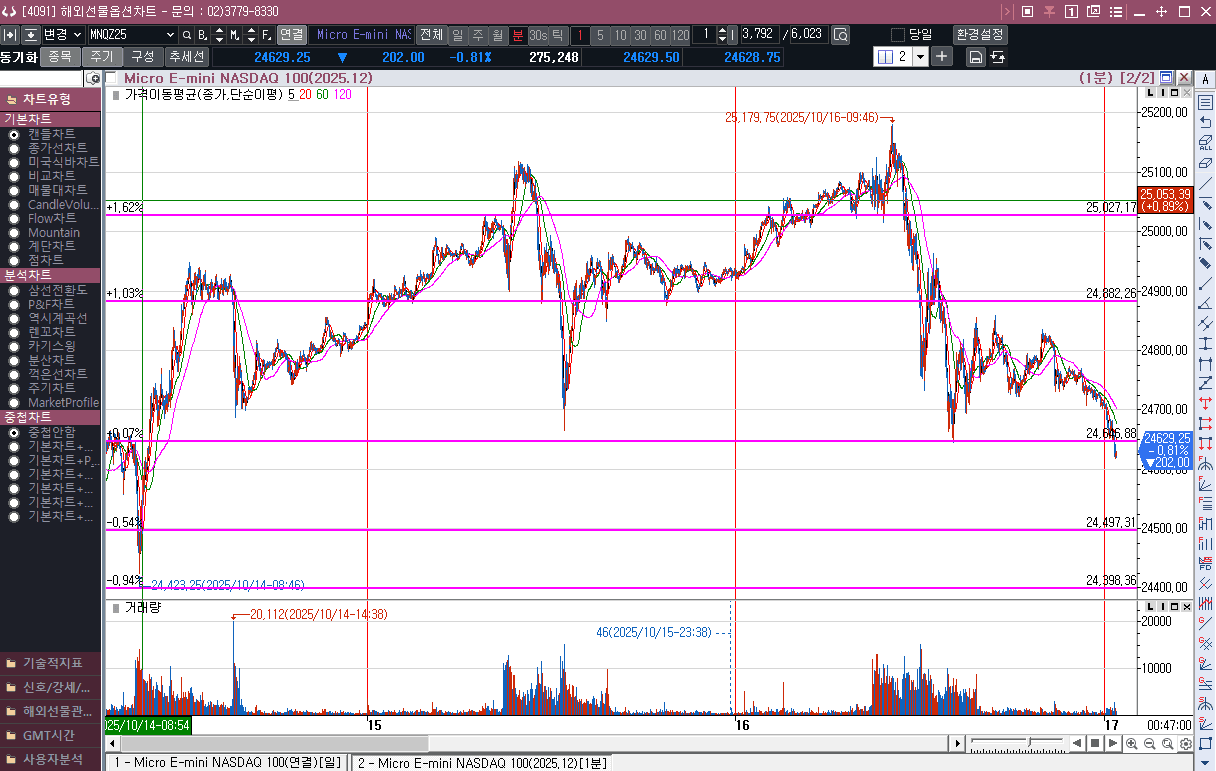Click the save chart disk icon

[x=975, y=57]
